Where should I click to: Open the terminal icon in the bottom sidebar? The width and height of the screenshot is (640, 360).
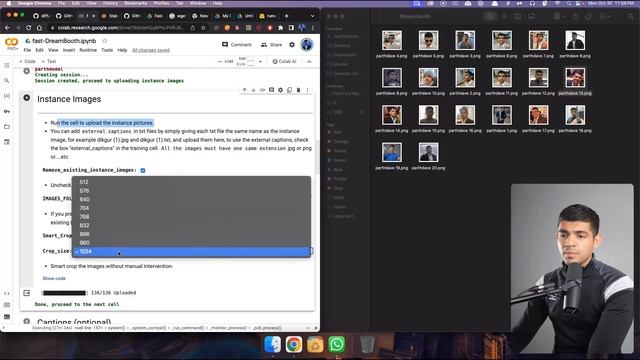pos(7,317)
